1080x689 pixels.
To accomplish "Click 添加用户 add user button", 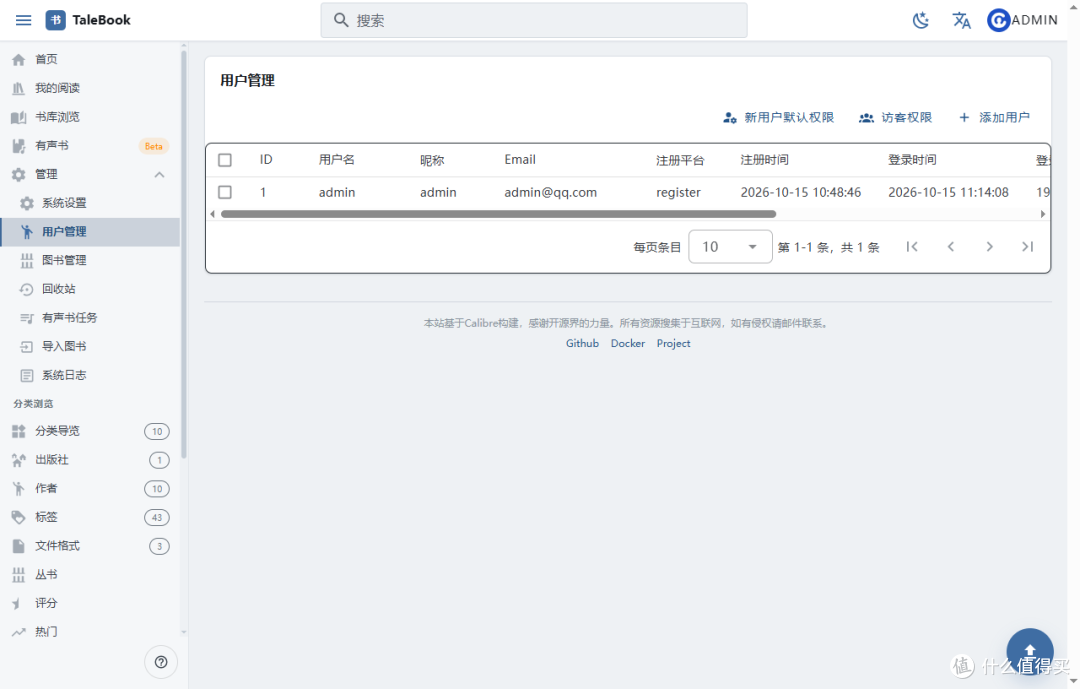I will click(x=995, y=118).
